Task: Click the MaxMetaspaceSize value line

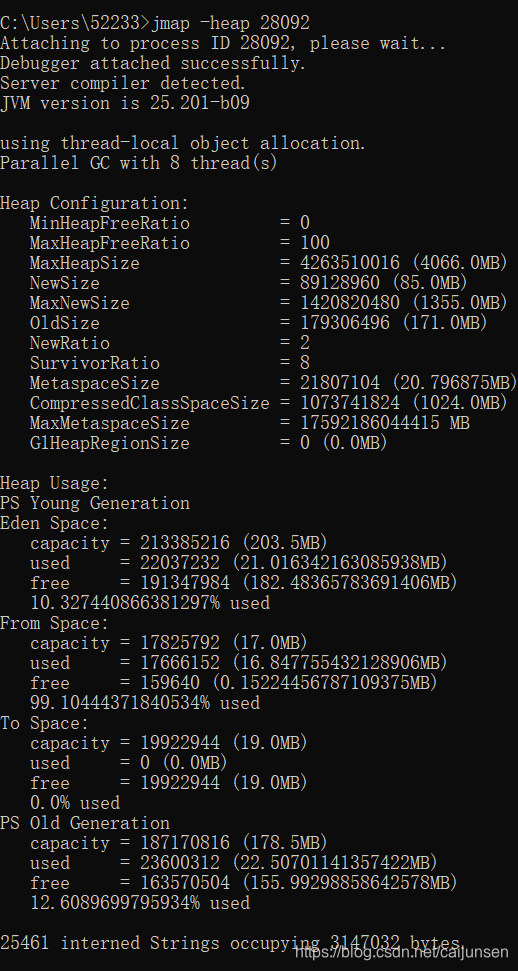Action: [x=250, y=423]
